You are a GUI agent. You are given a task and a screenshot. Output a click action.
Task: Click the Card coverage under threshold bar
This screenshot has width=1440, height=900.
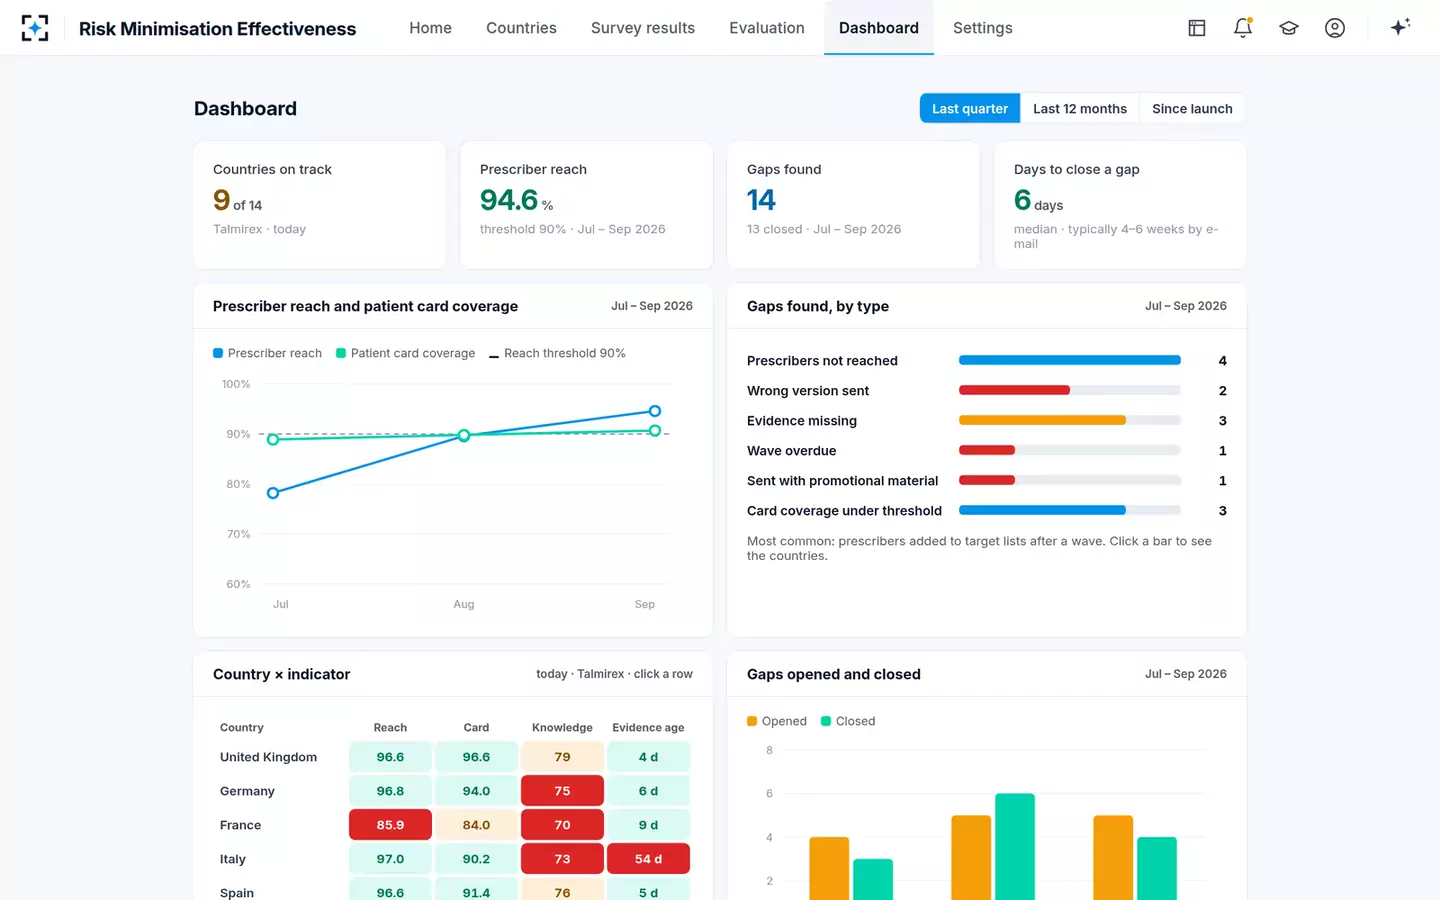point(1070,510)
